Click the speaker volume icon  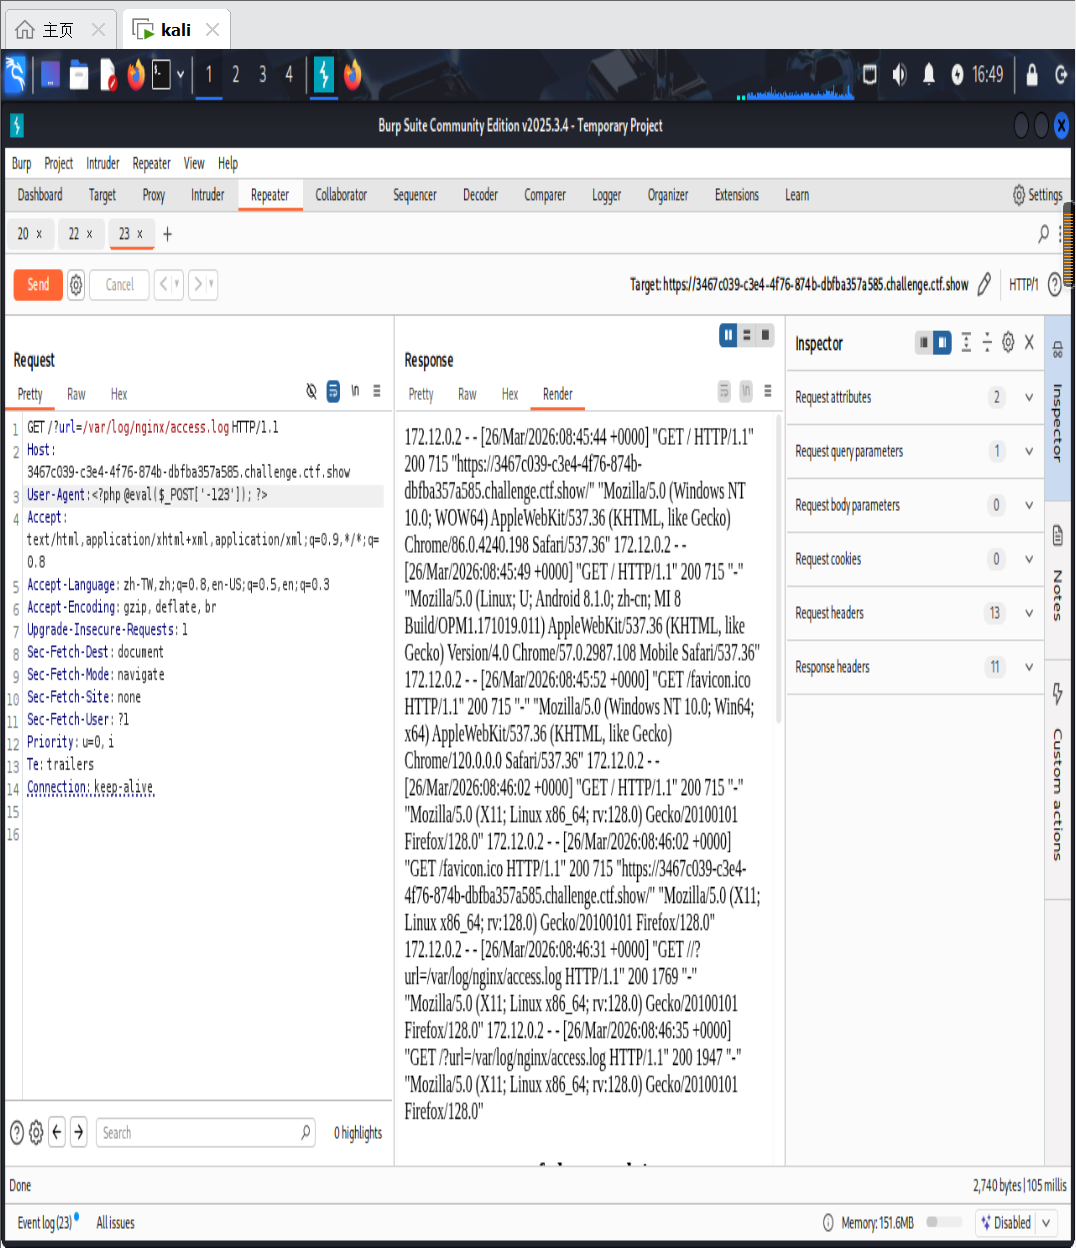(899, 75)
